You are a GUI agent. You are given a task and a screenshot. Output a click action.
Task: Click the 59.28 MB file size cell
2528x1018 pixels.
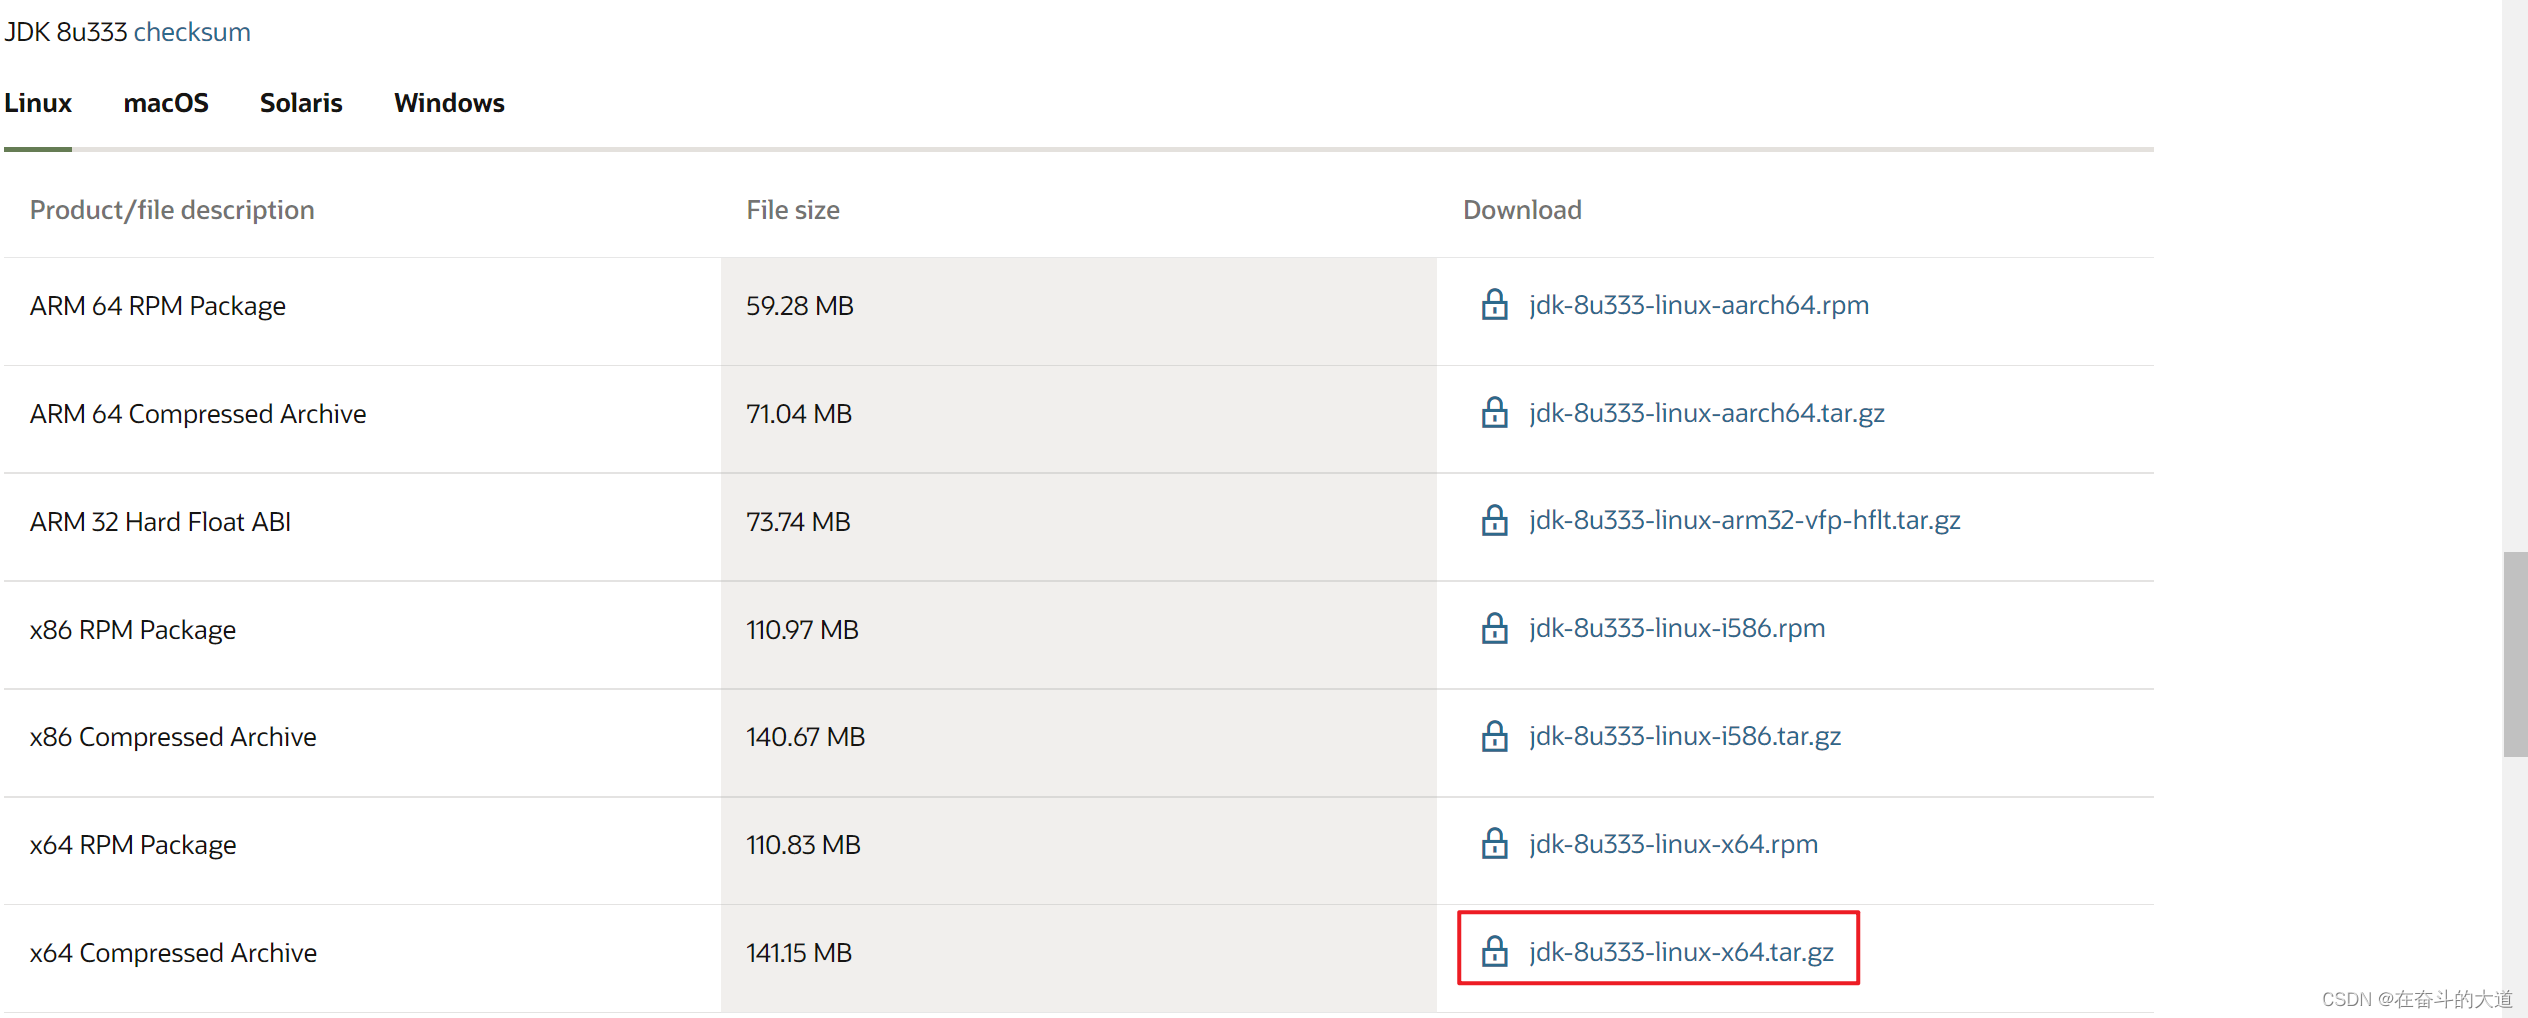(1078, 312)
